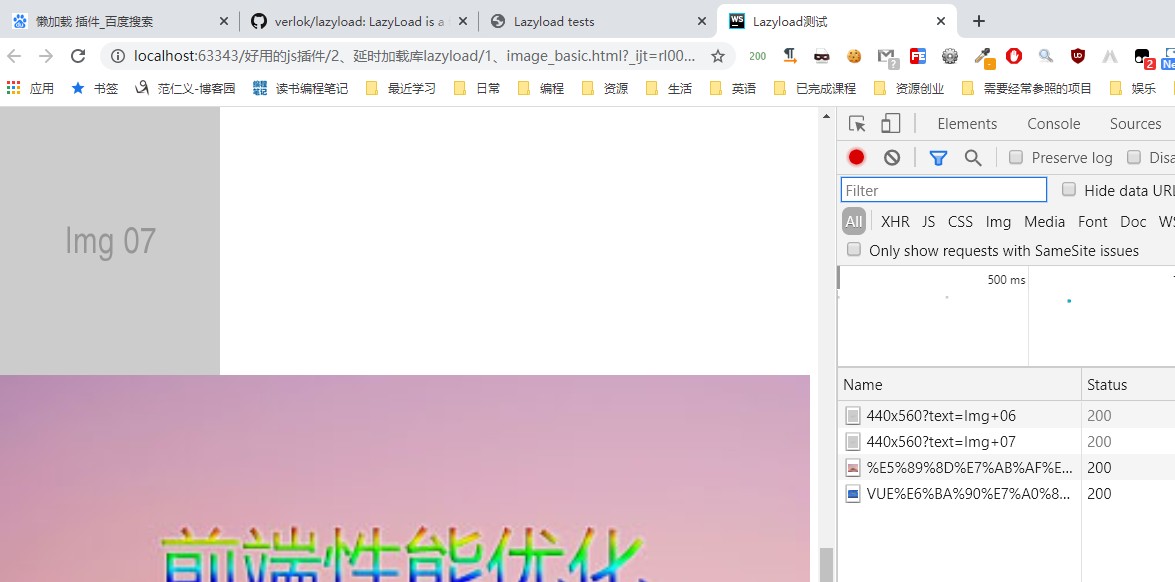This screenshot has width=1175, height=582.
Task: Open the cookie extension icon
Action: tap(854, 55)
